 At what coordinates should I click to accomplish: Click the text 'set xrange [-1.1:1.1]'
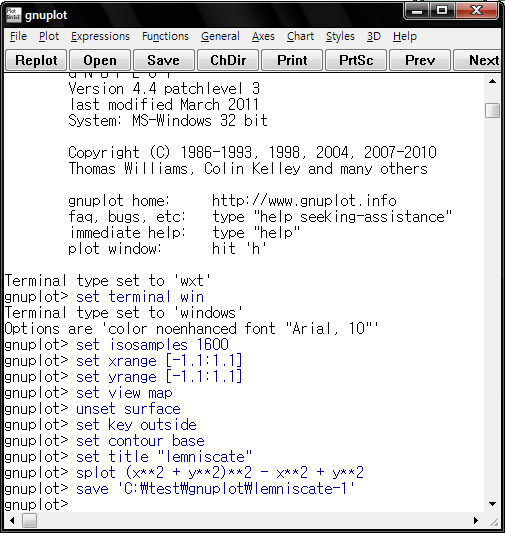pyautogui.click(x=159, y=361)
